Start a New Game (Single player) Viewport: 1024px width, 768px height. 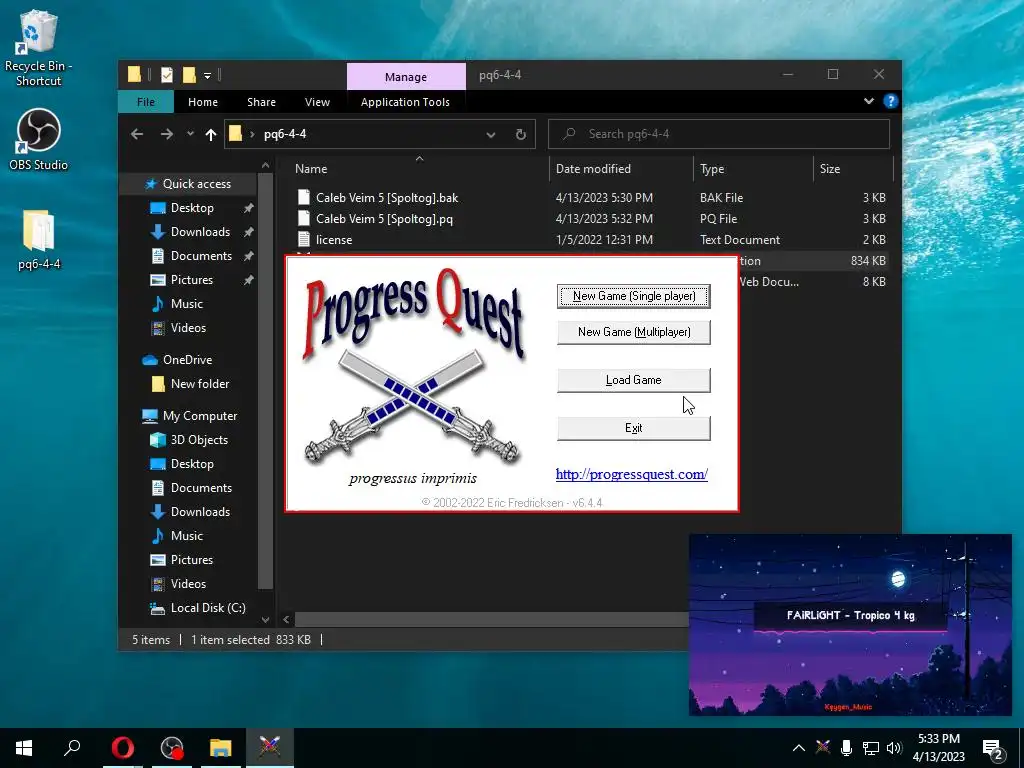pos(633,296)
